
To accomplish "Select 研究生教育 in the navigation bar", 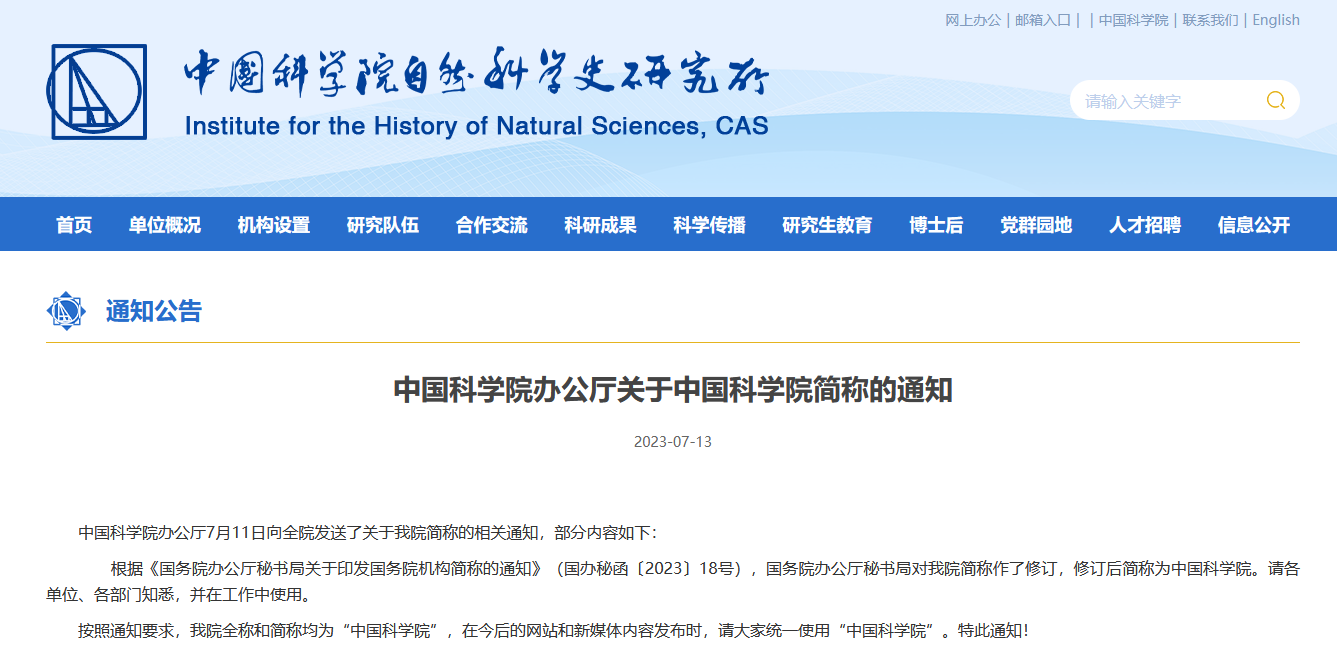I will 827,225.
